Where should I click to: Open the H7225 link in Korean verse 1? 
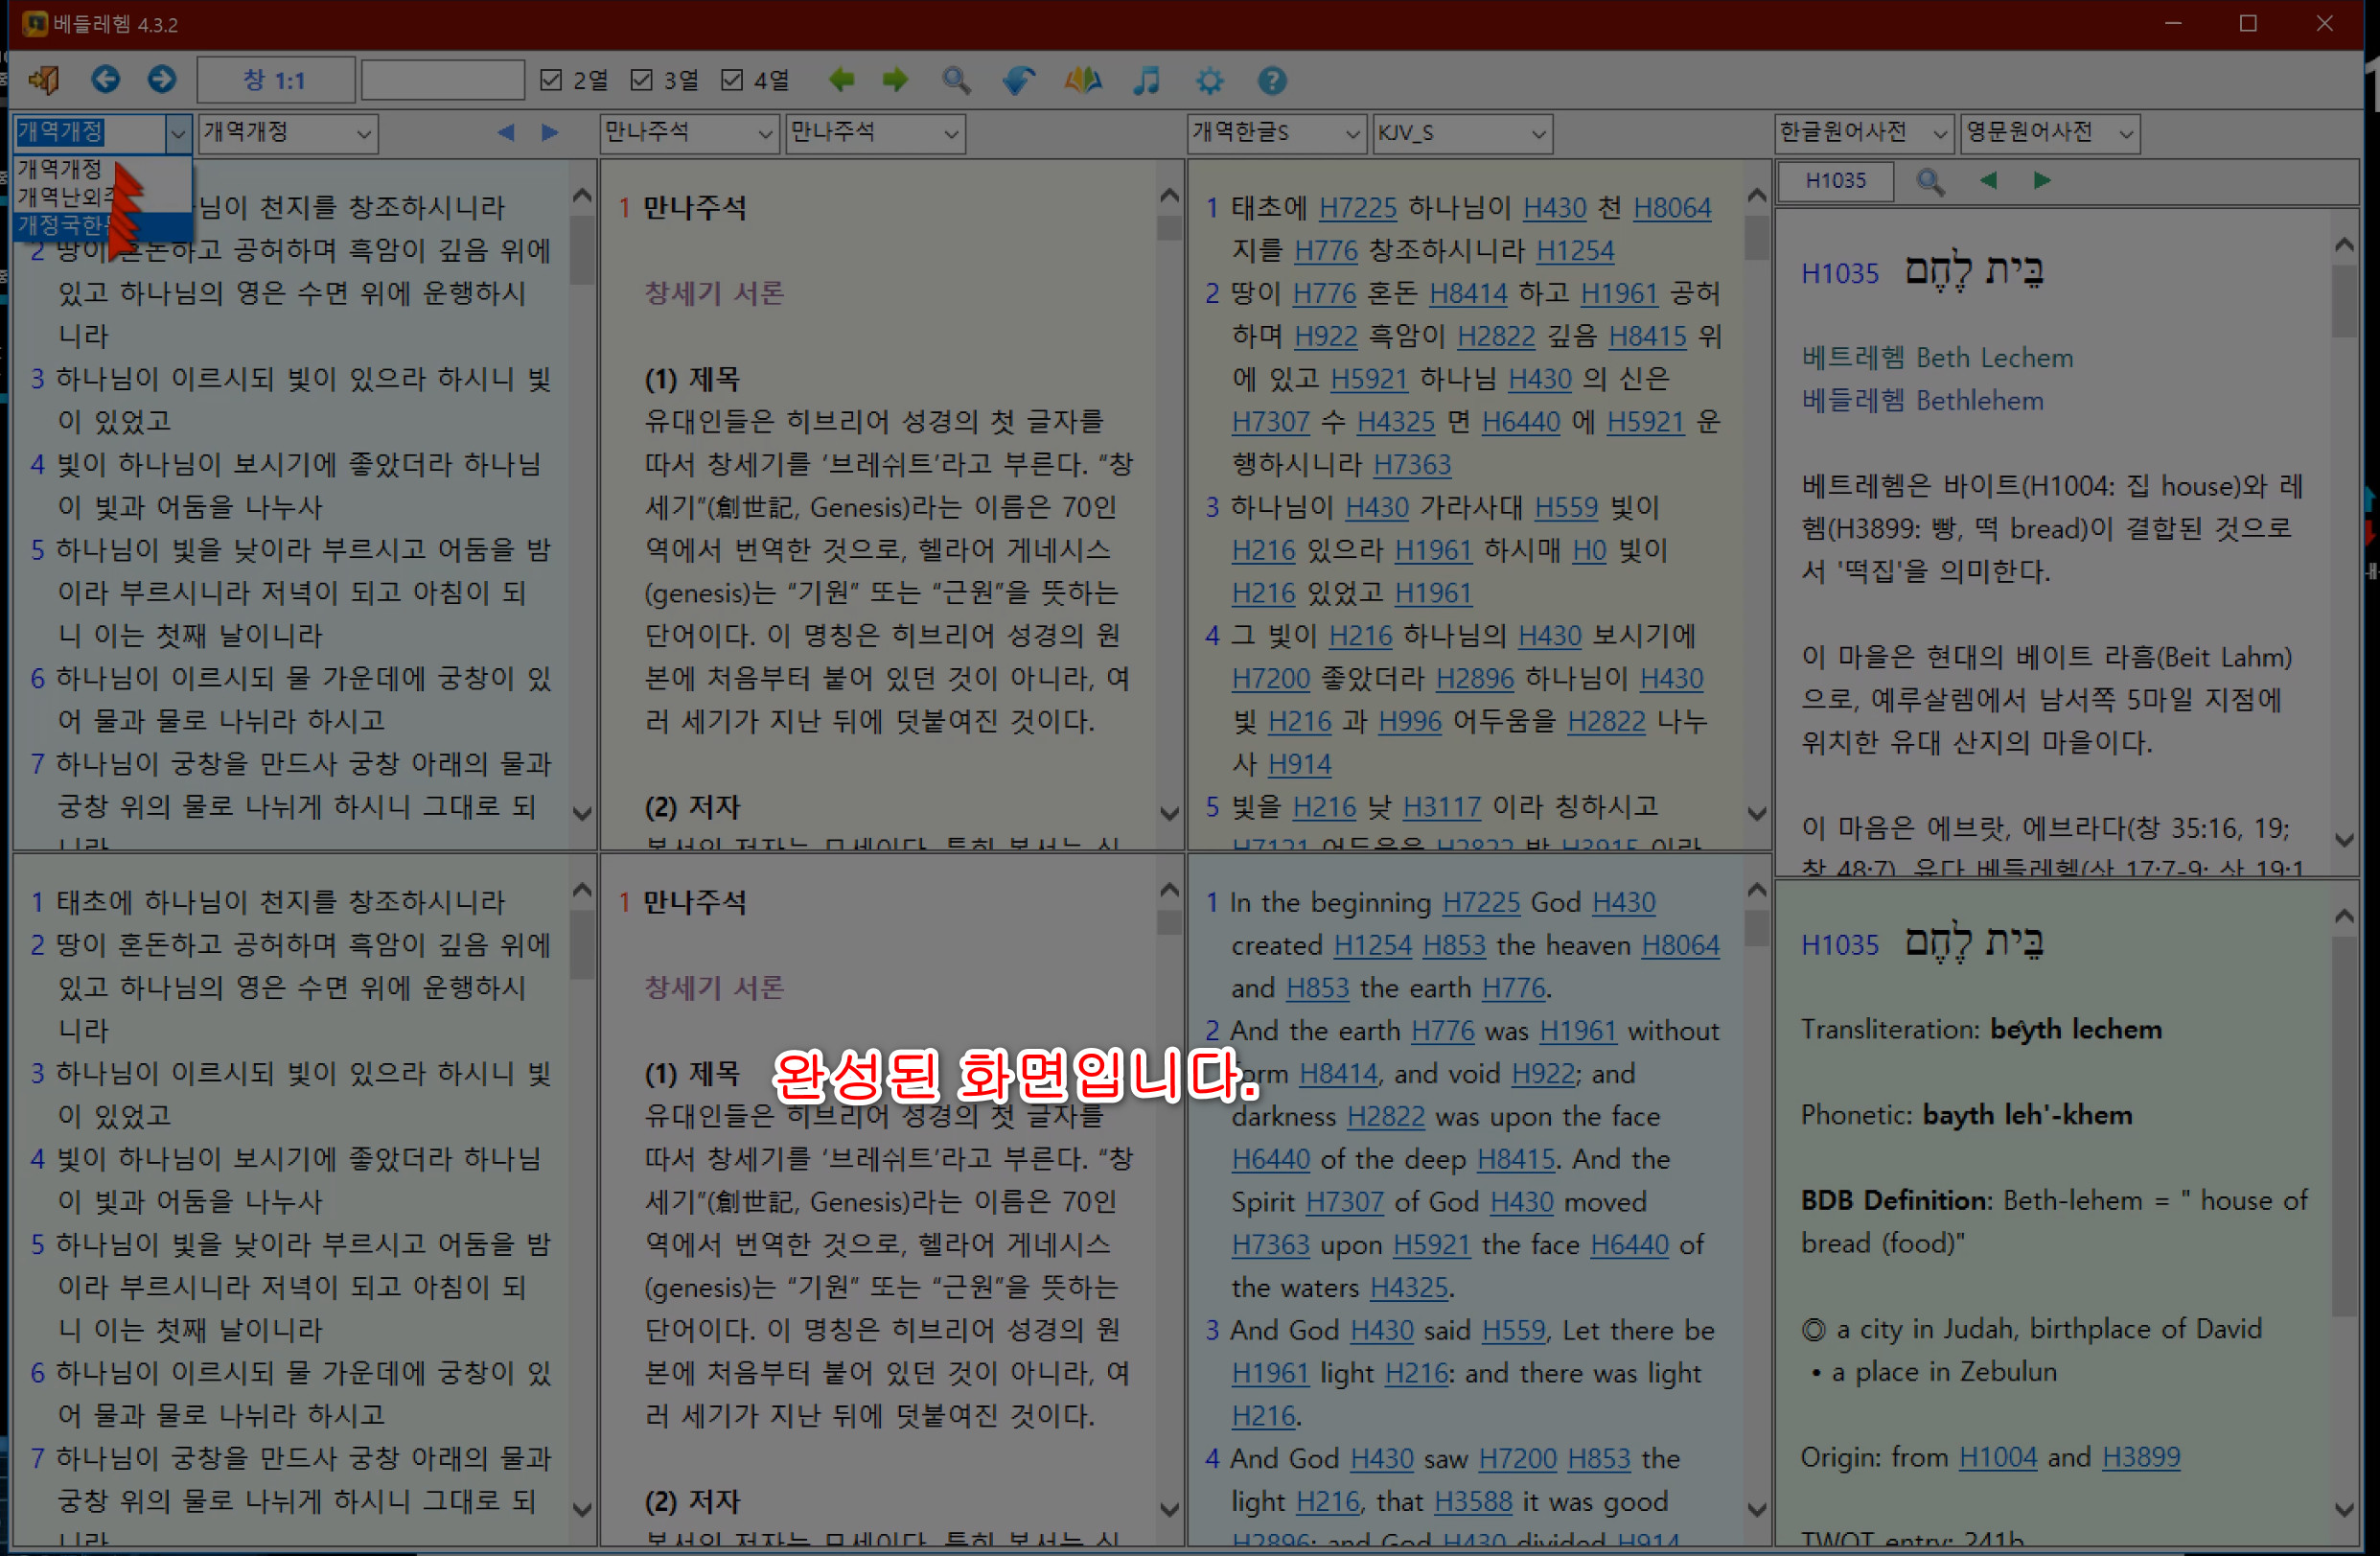click(1357, 208)
